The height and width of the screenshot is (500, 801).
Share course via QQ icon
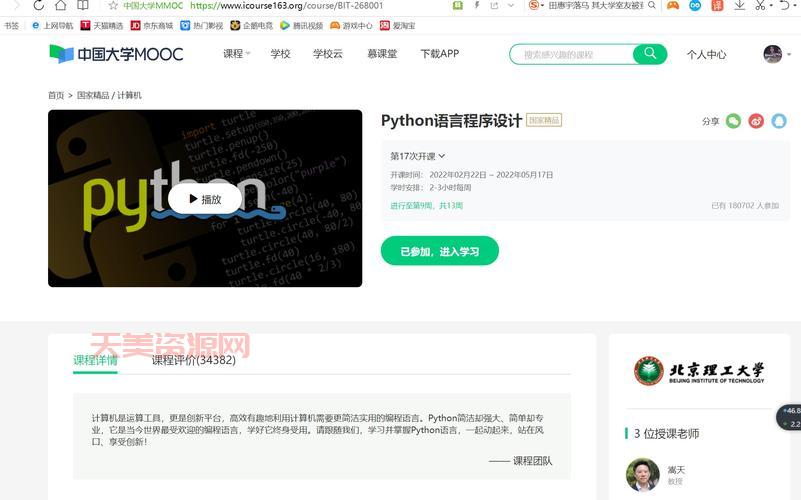point(779,121)
